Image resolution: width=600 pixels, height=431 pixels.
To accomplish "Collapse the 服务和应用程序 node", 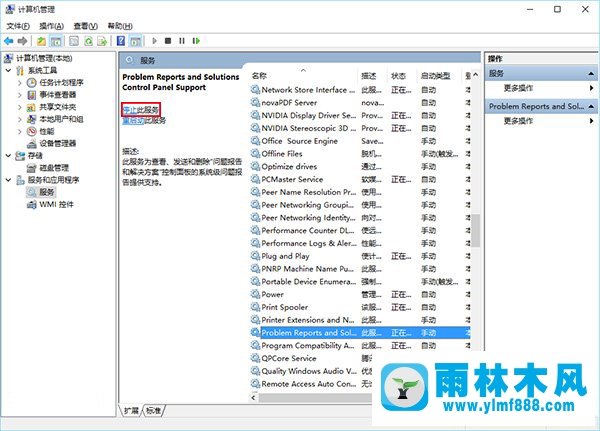I will (x=8, y=180).
